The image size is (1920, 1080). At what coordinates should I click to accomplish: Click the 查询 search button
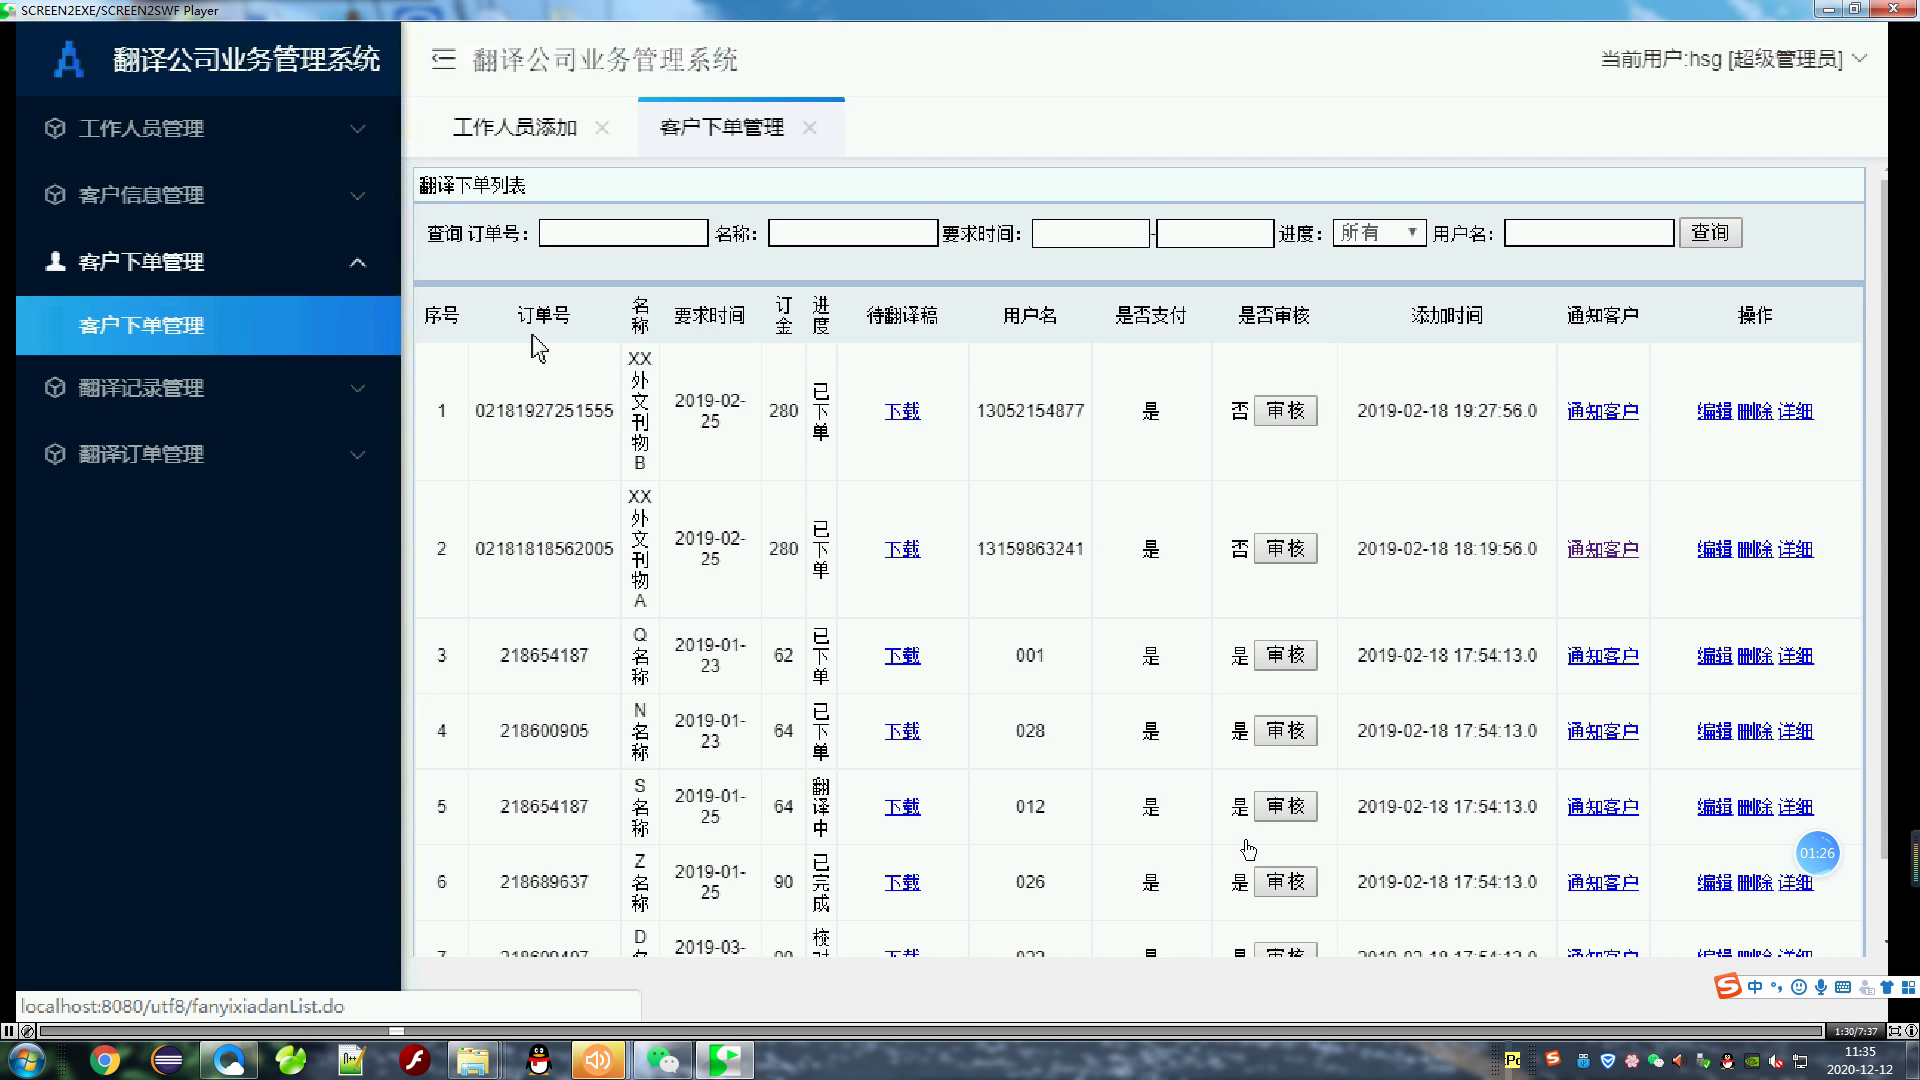point(1710,233)
